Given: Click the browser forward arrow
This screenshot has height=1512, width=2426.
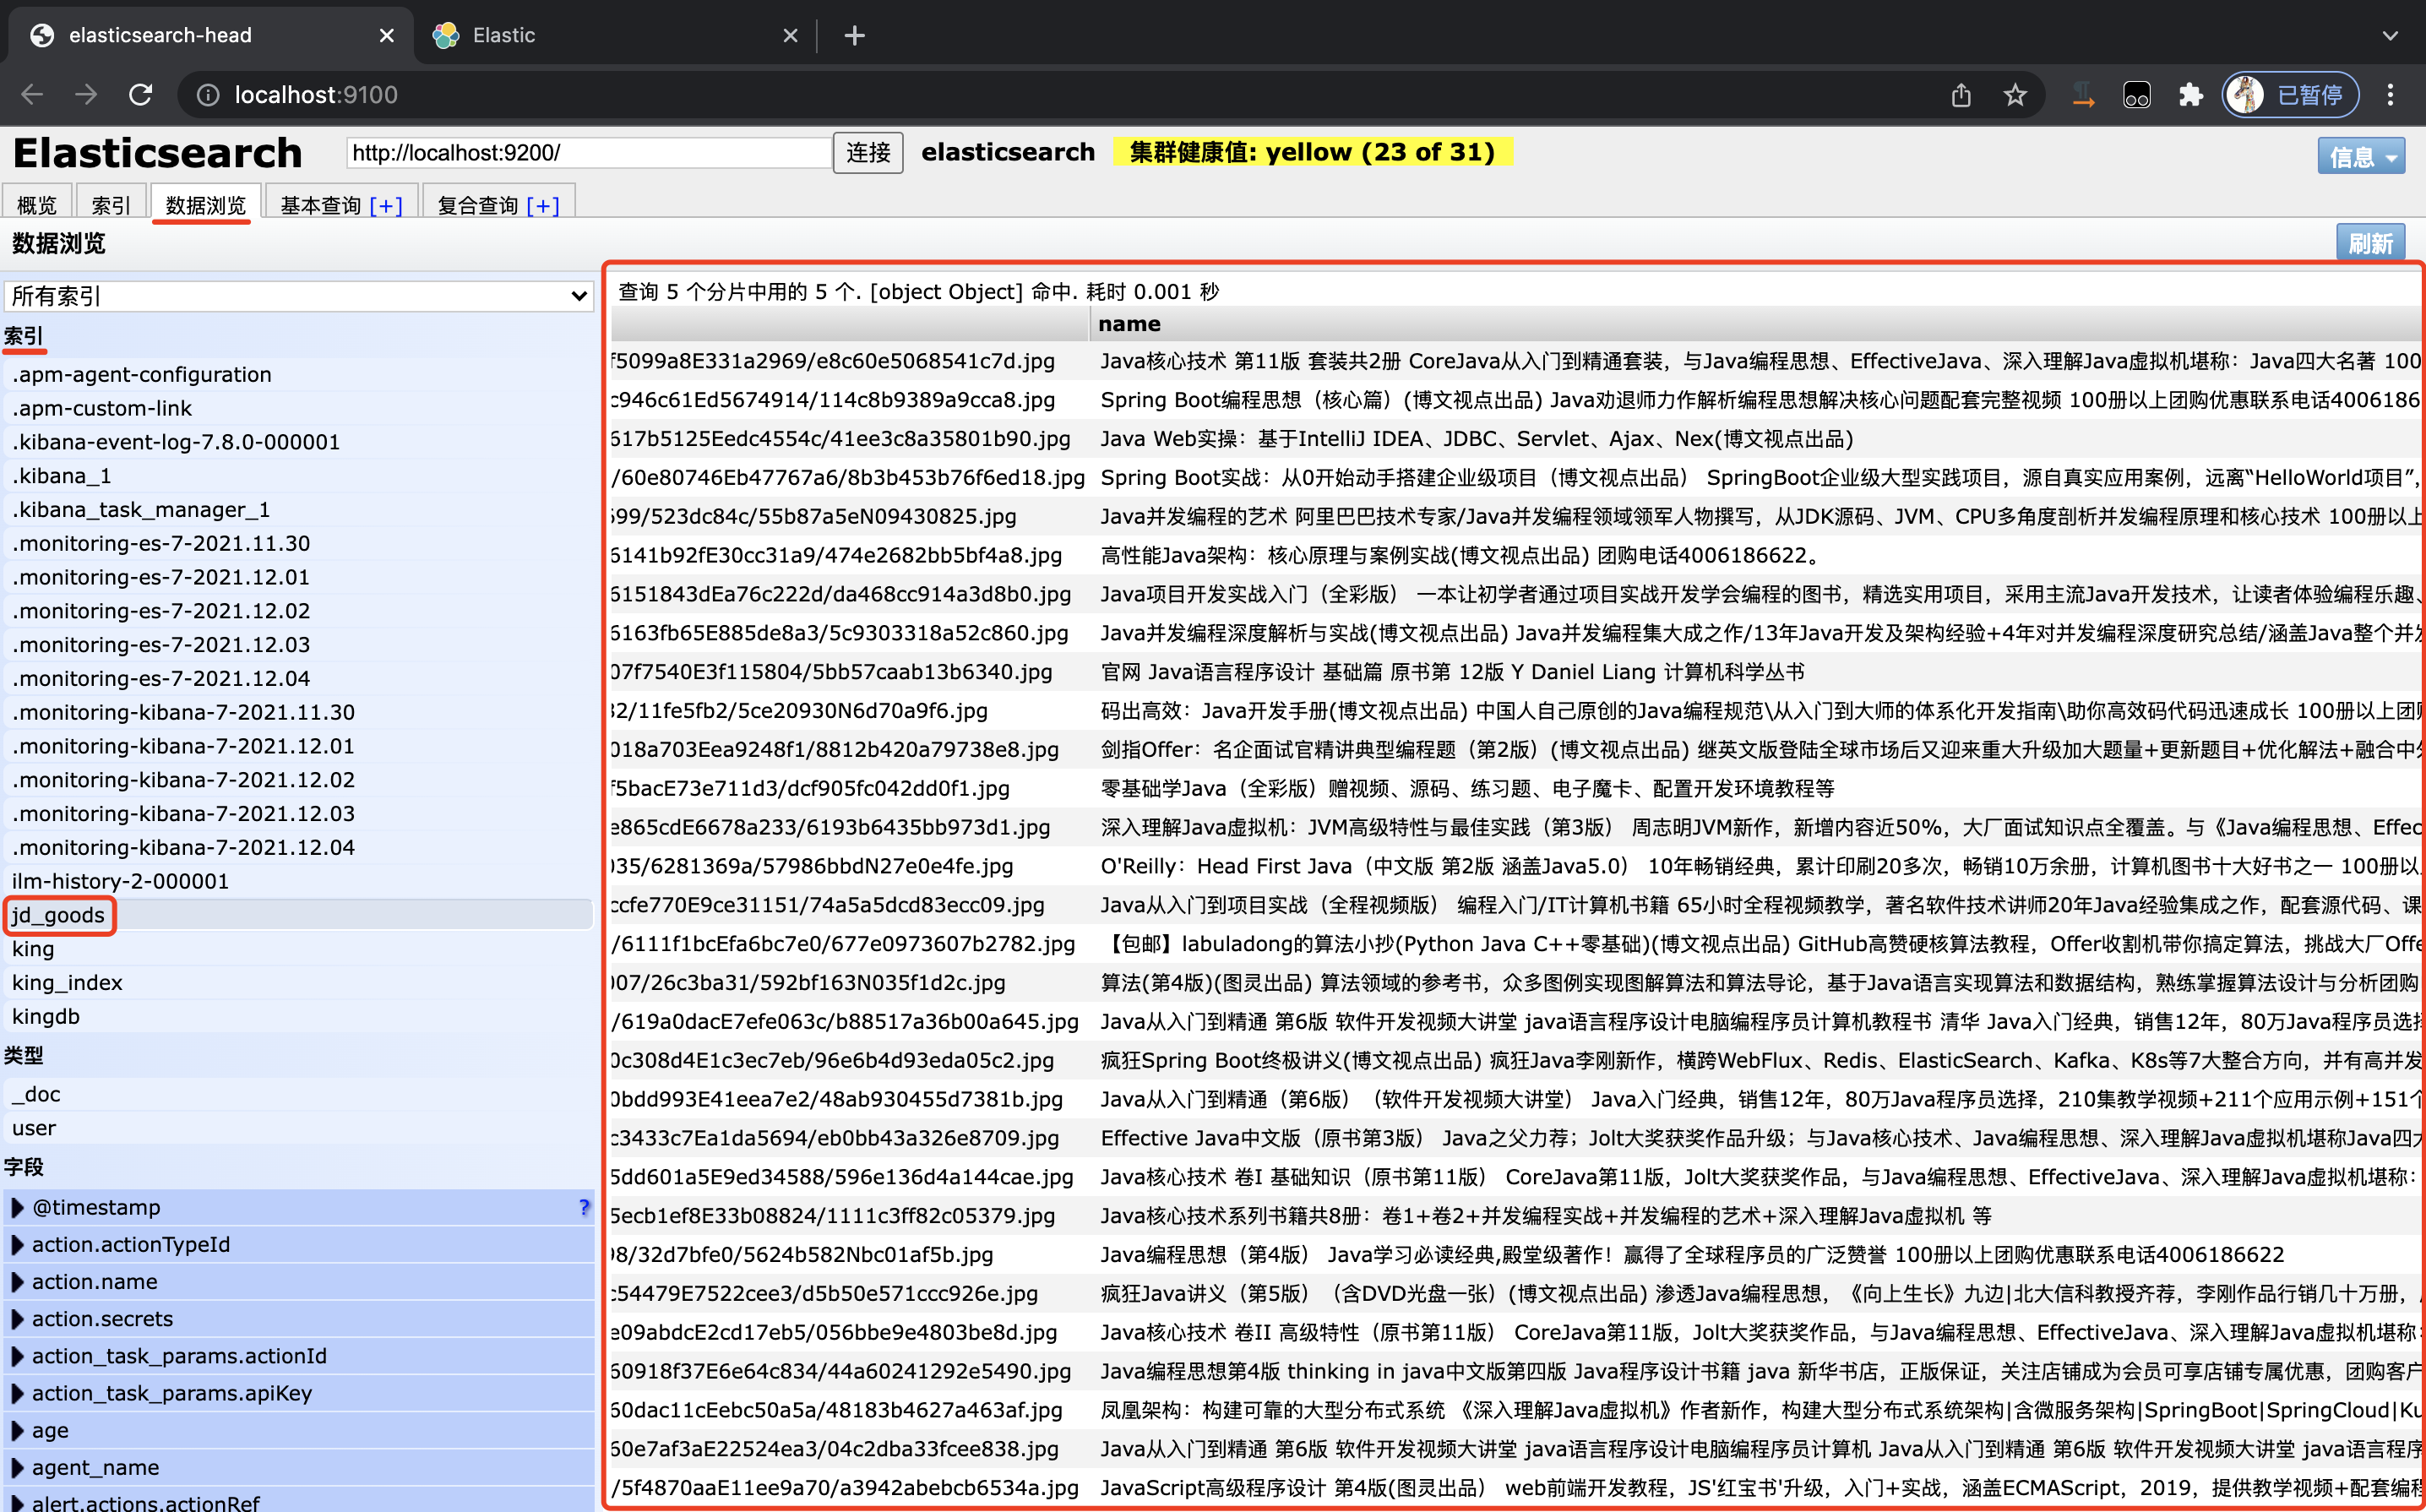Looking at the screenshot, I should [86, 95].
